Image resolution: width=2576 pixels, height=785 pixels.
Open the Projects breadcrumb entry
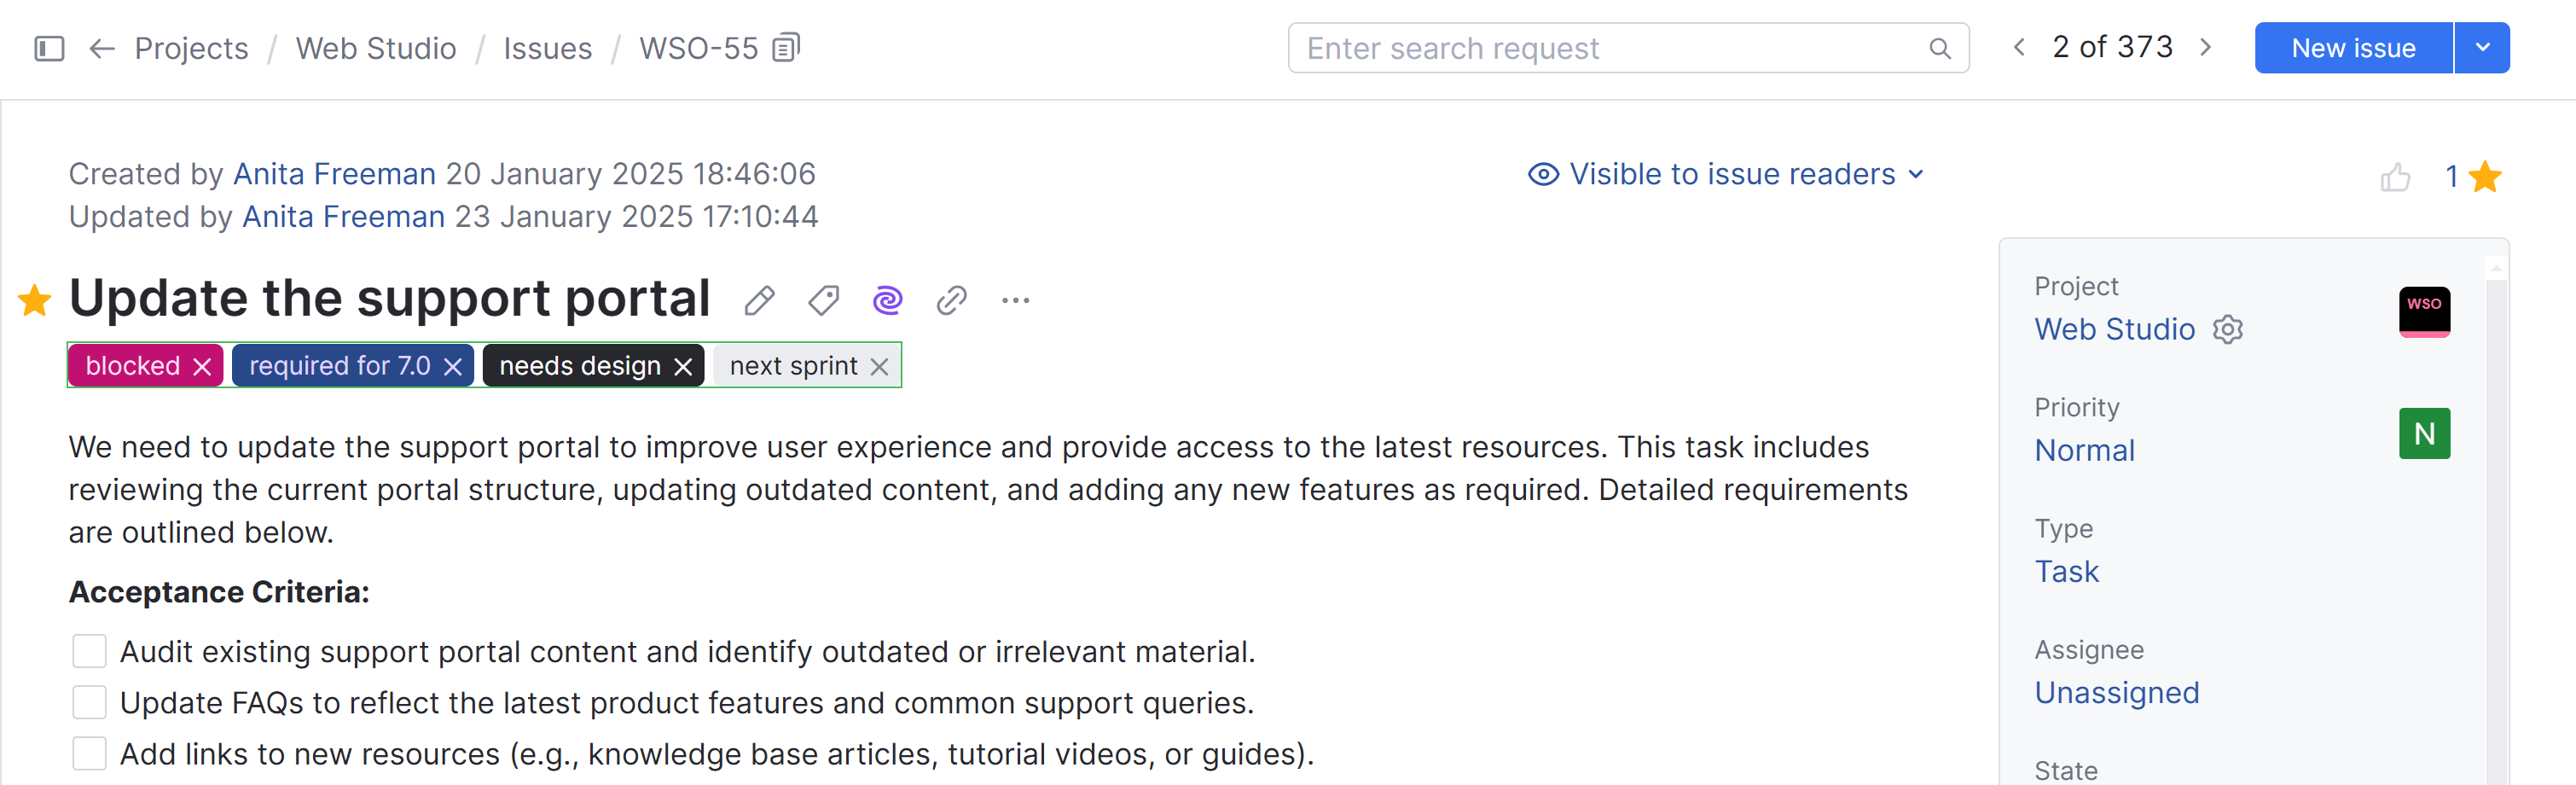click(x=191, y=47)
